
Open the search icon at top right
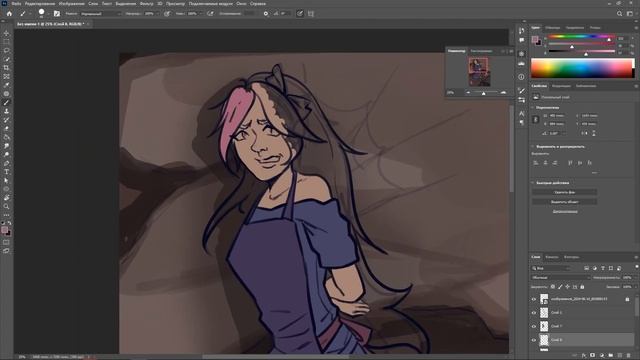pos(619,13)
